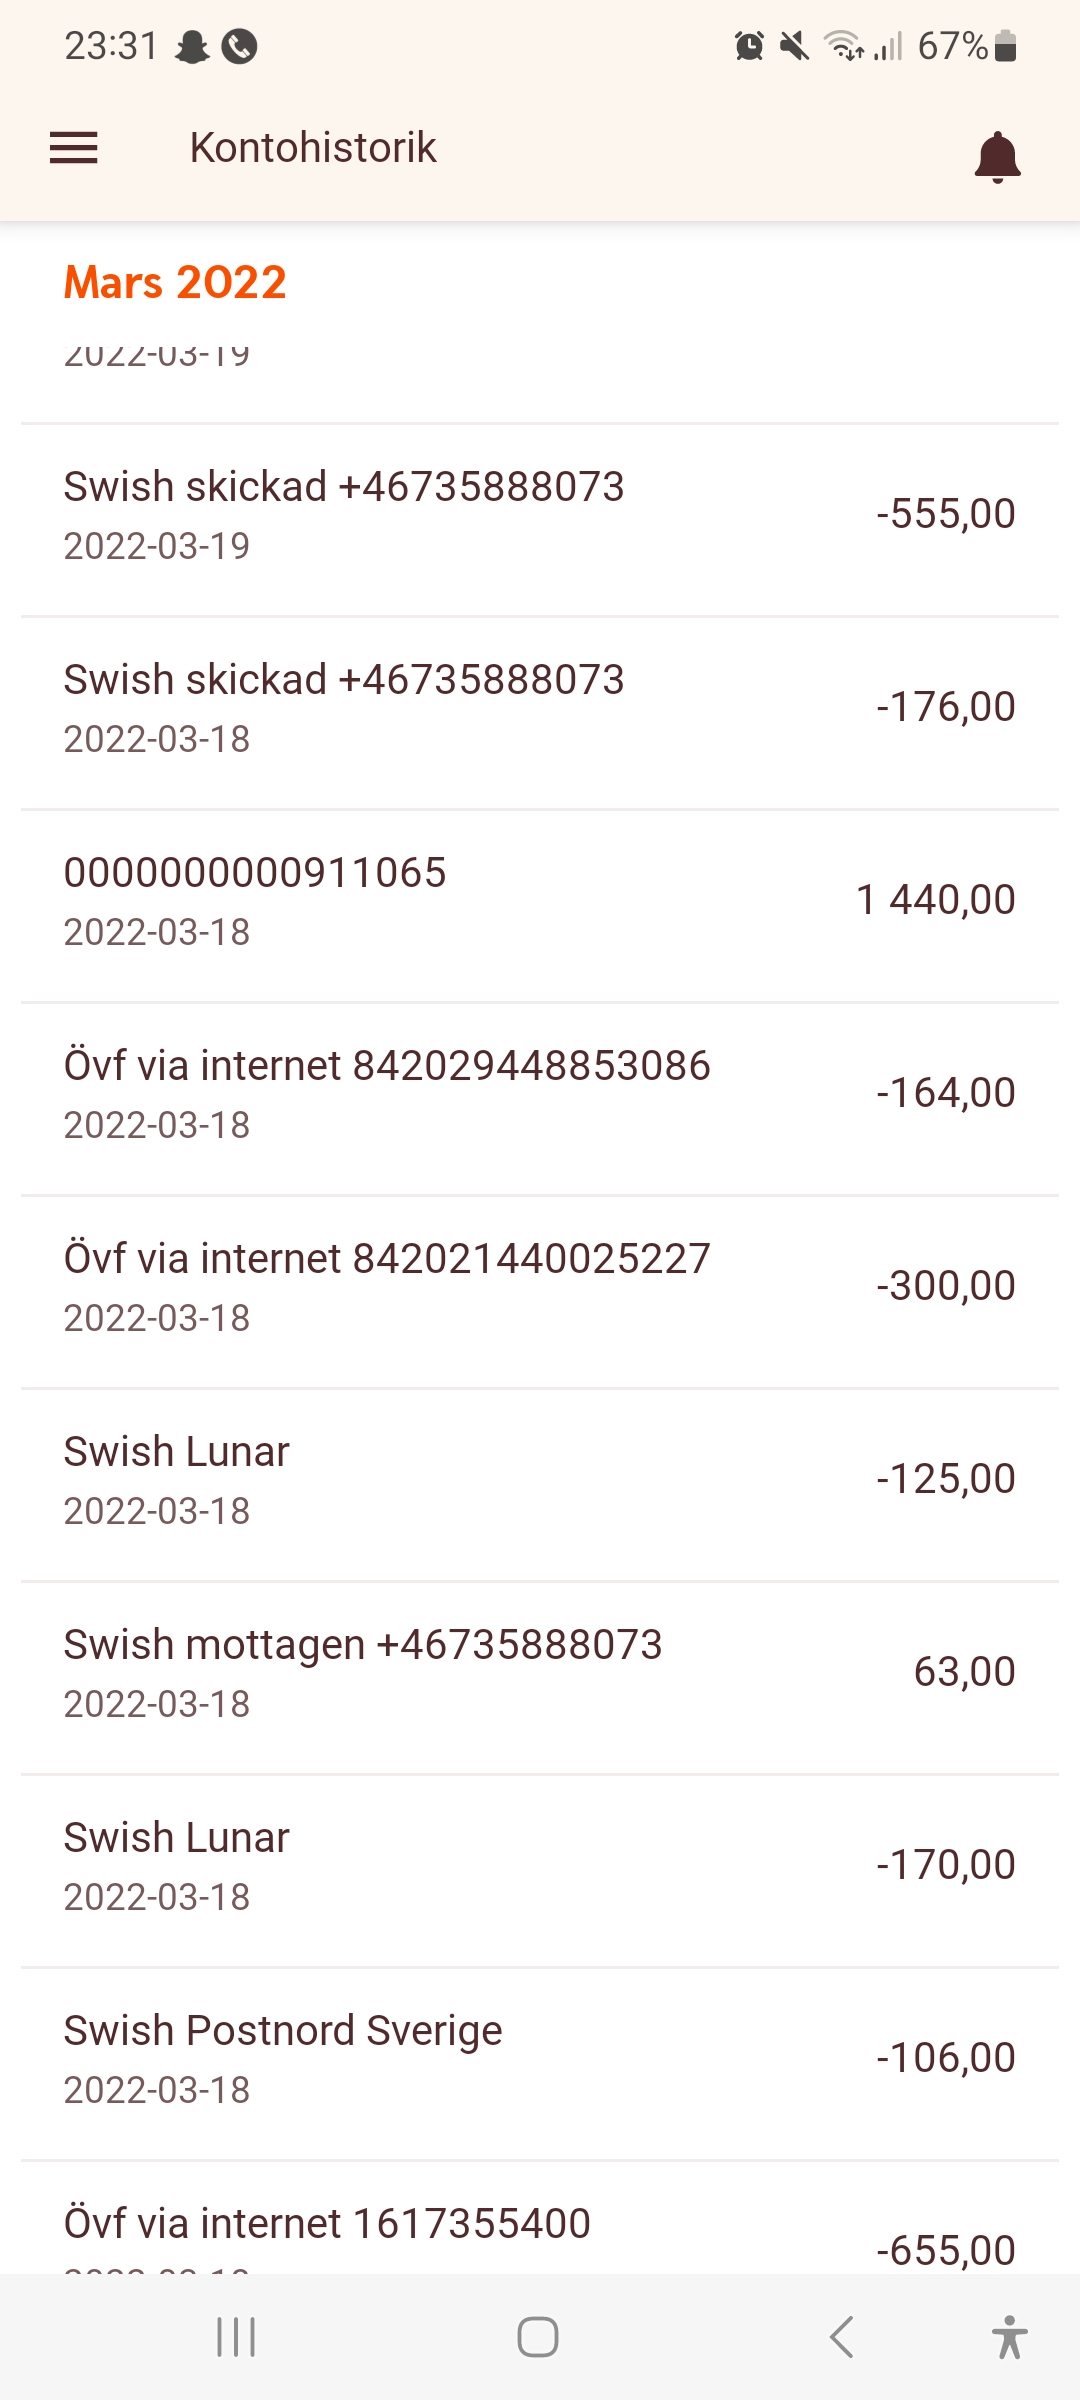Open the -555,00 Swish skickad transaction
The width and height of the screenshot is (1080, 2400).
click(540, 515)
